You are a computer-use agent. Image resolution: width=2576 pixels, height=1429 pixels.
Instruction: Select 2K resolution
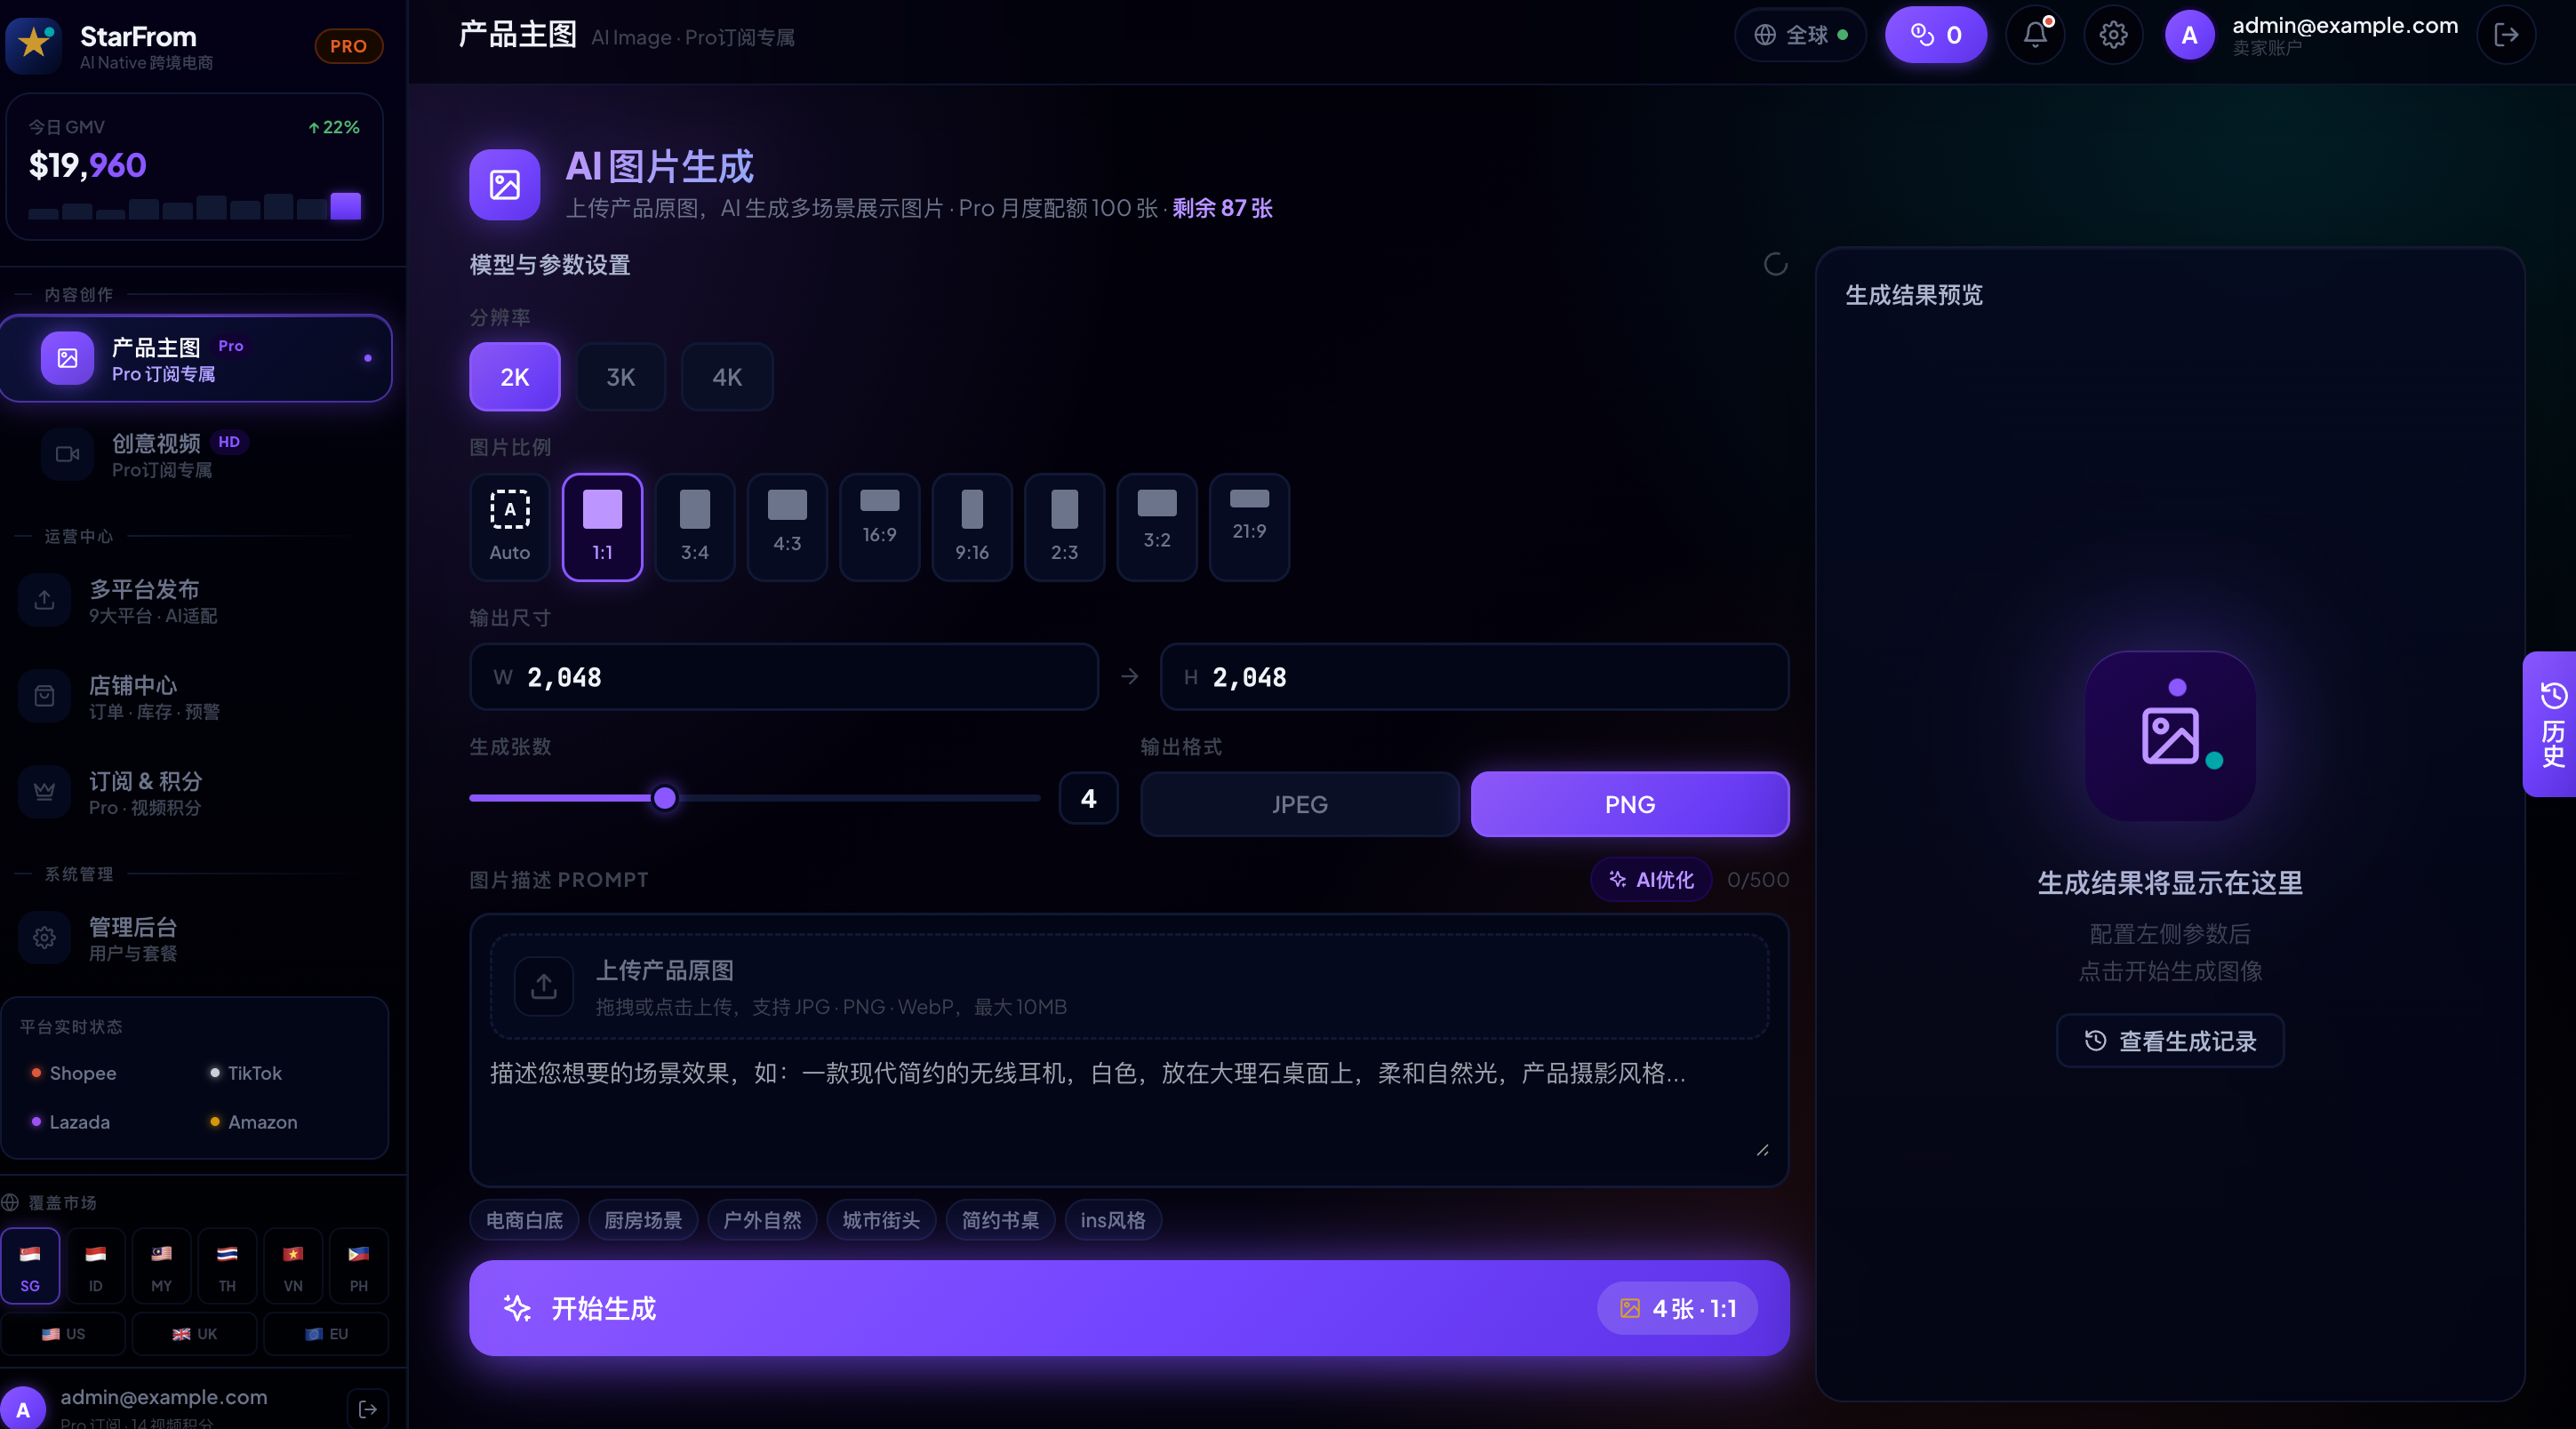515,377
